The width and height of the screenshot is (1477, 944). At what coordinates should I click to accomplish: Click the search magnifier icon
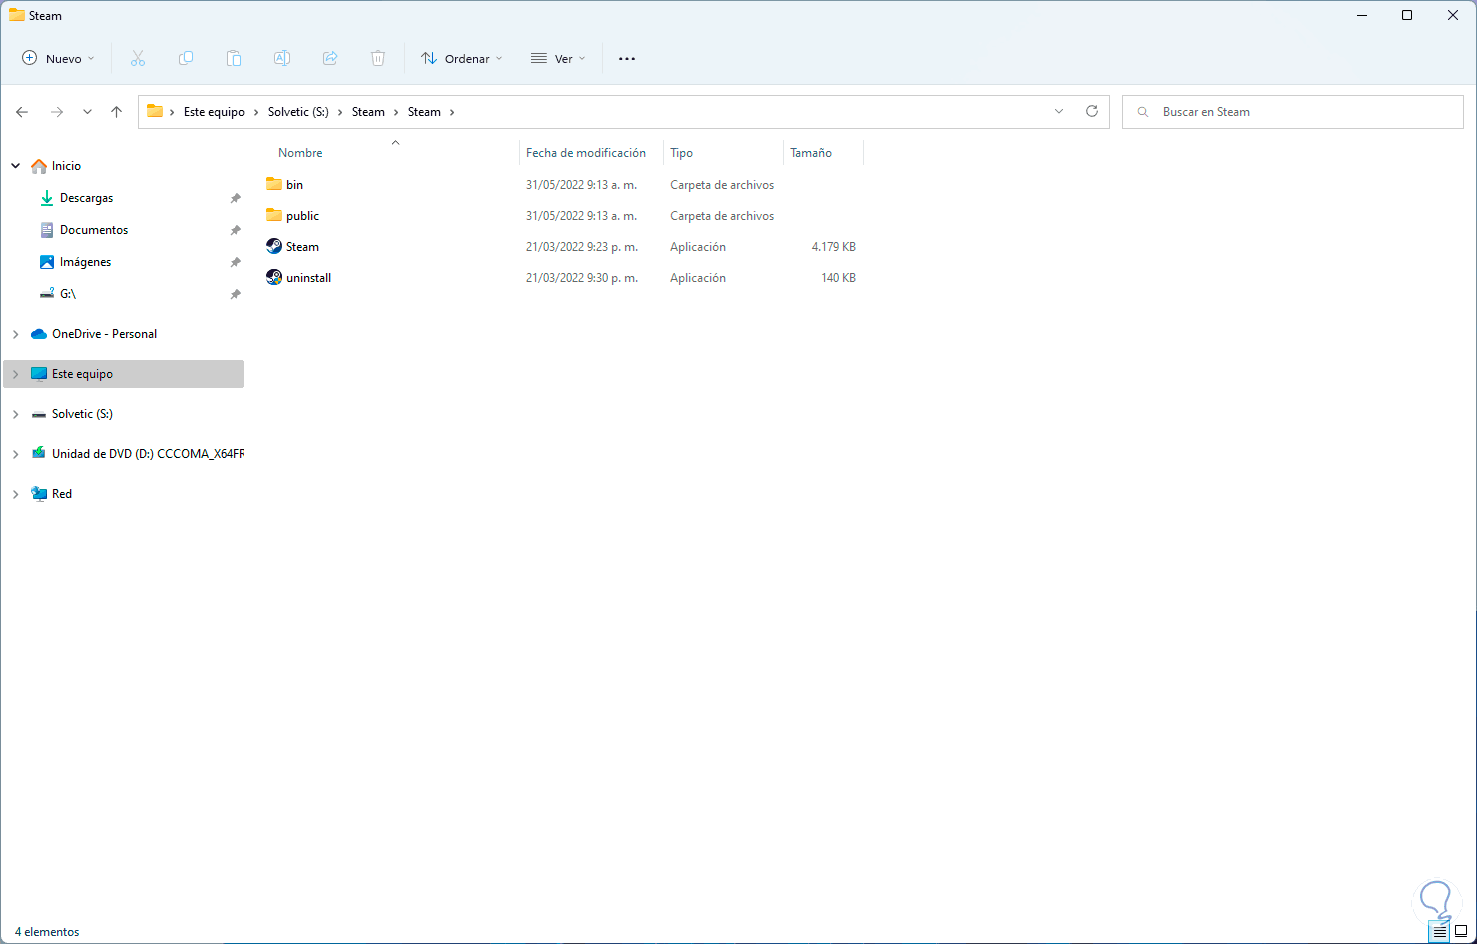point(1143,112)
